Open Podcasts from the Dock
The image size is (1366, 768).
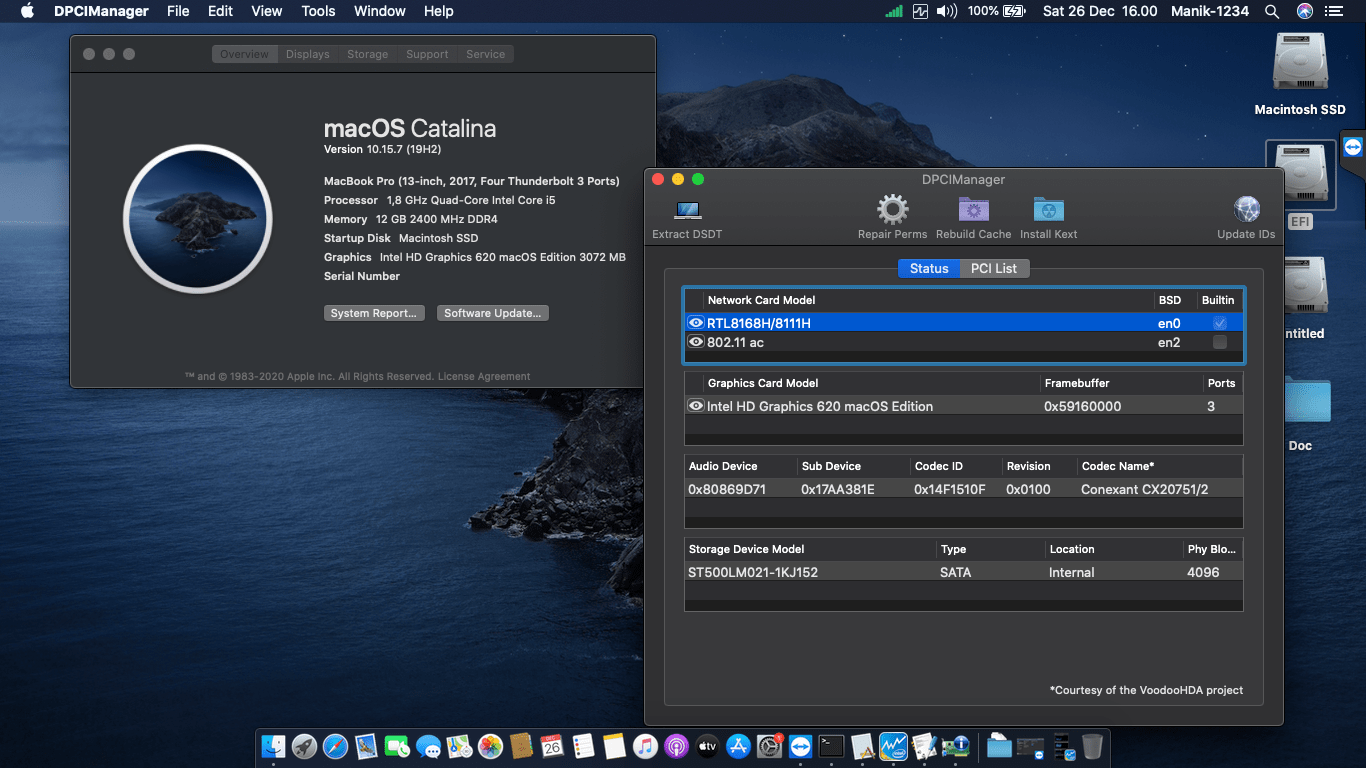tap(676, 746)
